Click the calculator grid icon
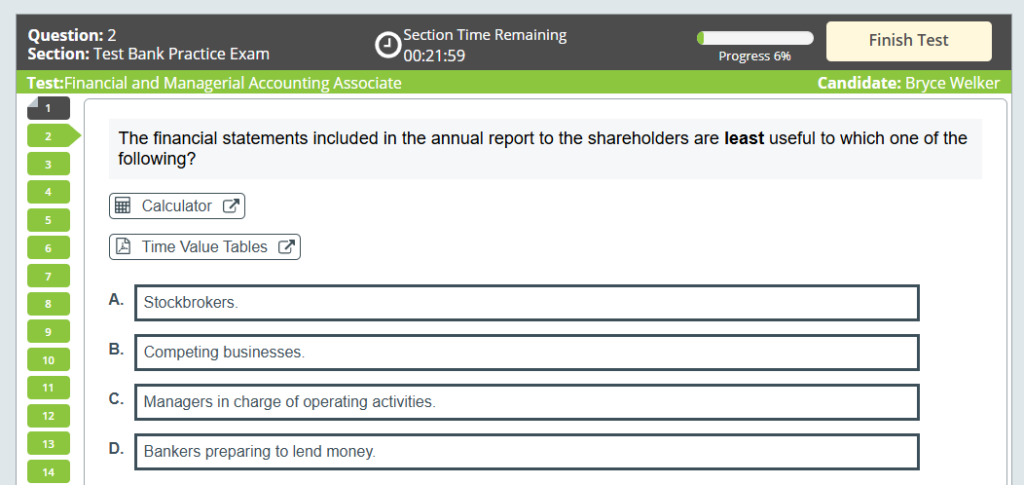Screen dimensions: 1024x485 [123, 206]
